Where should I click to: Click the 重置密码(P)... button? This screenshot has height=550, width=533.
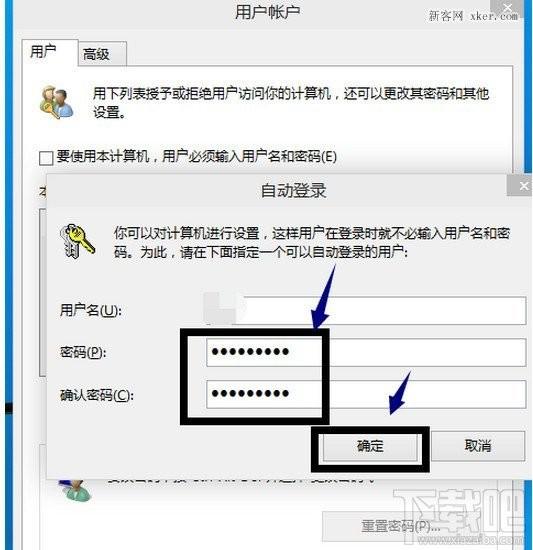pos(401,526)
